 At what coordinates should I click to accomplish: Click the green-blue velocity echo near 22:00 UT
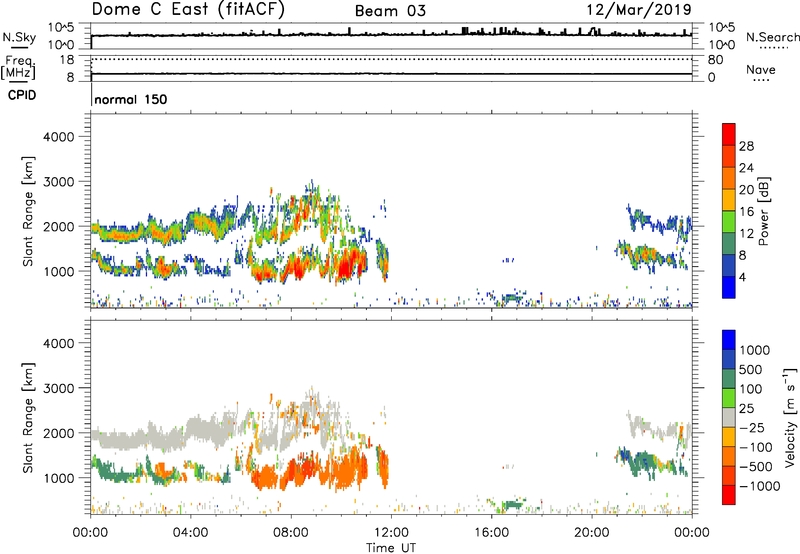642,462
